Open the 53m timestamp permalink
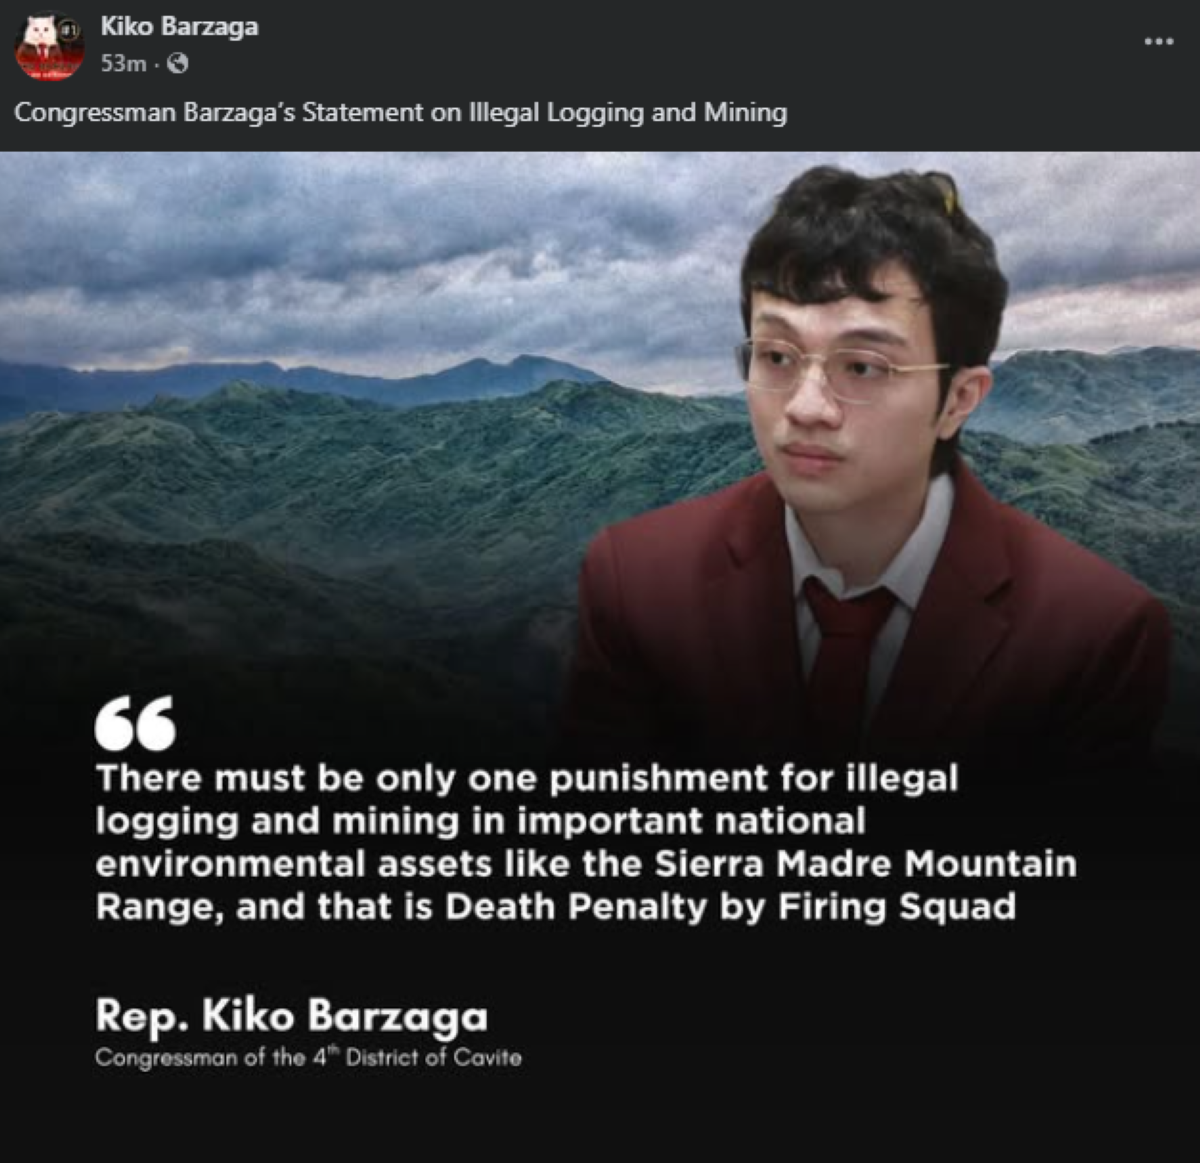Screen dimensions: 1200x1163 click(123, 63)
